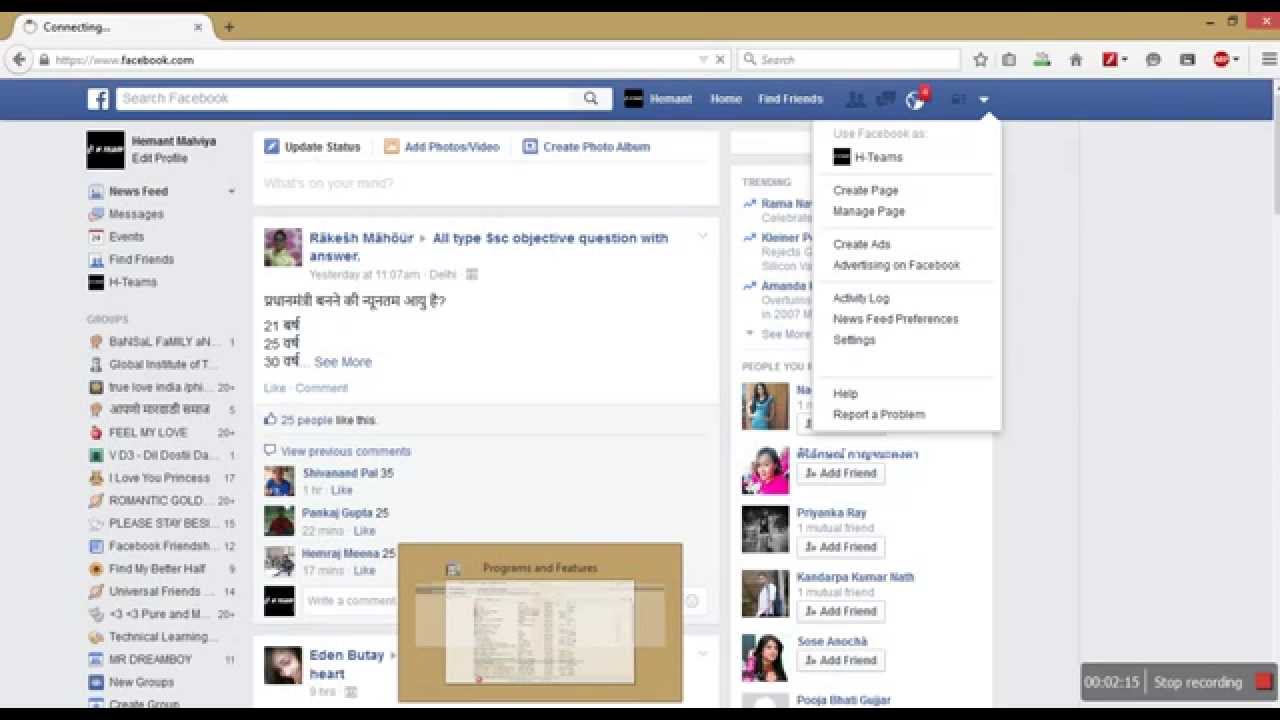Click the Adblock Plus icon
This screenshot has width=1280, height=720.
point(1221,60)
